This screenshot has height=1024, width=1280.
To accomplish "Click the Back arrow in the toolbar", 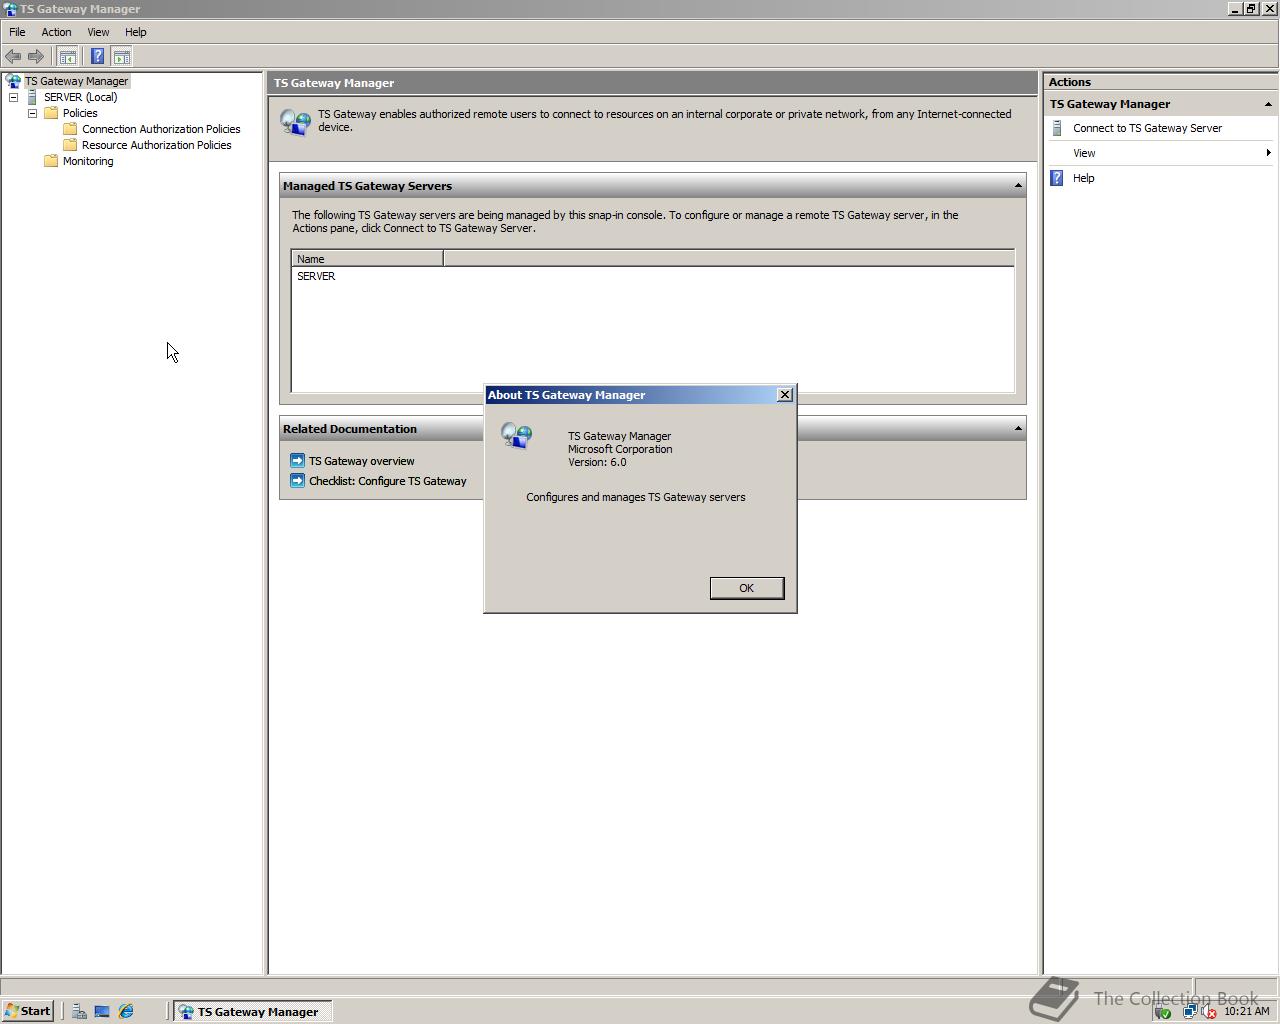I will [x=13, y=57].
